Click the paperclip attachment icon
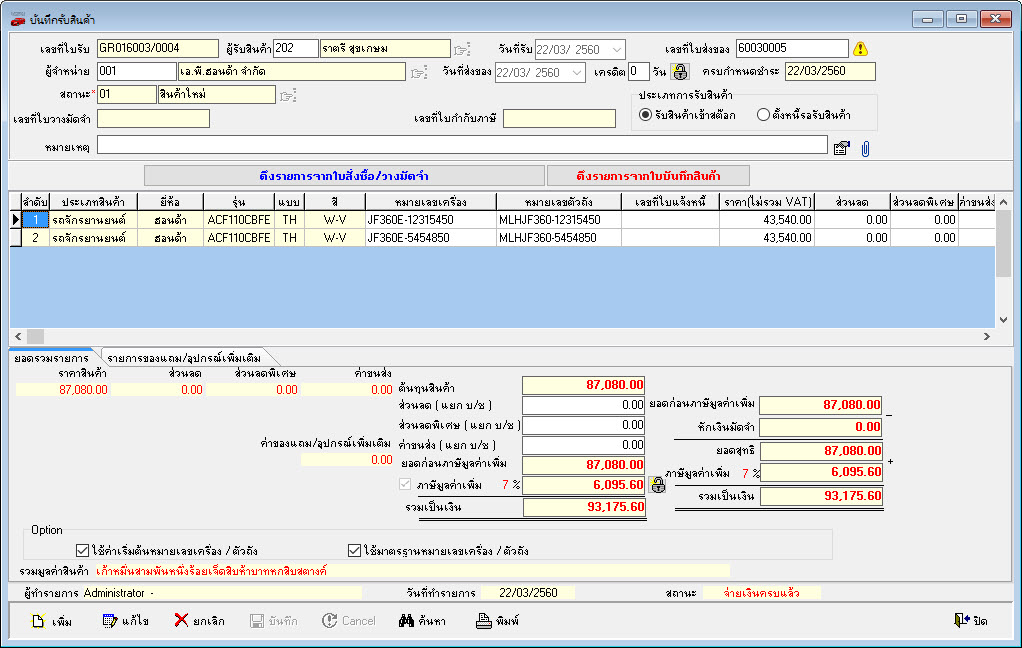Screen dimensions: 1022x648 coord(866,149)
